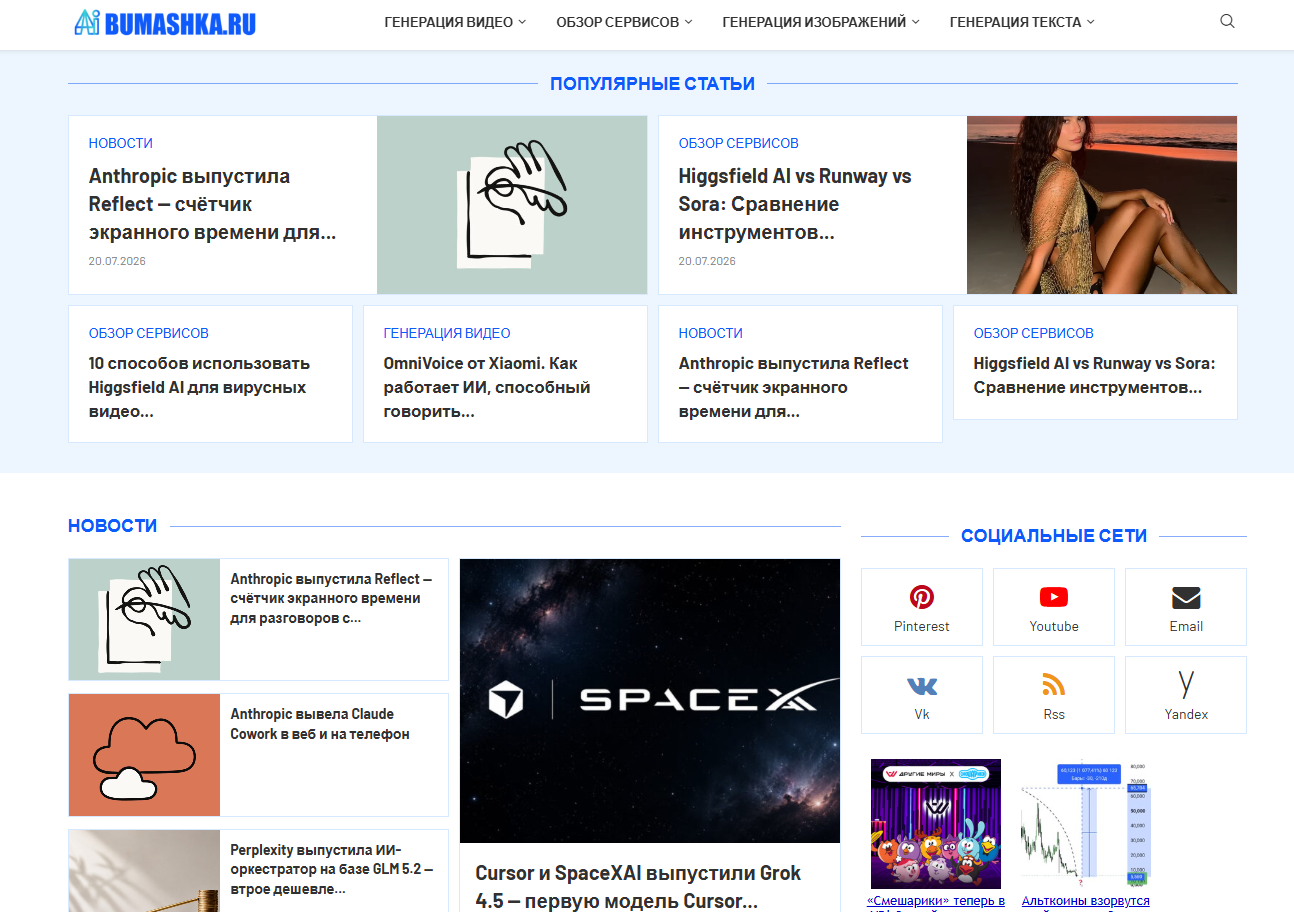Click the altcoin price chart ad image
Screen dimensions: 1294x912
coord(1086,824)
